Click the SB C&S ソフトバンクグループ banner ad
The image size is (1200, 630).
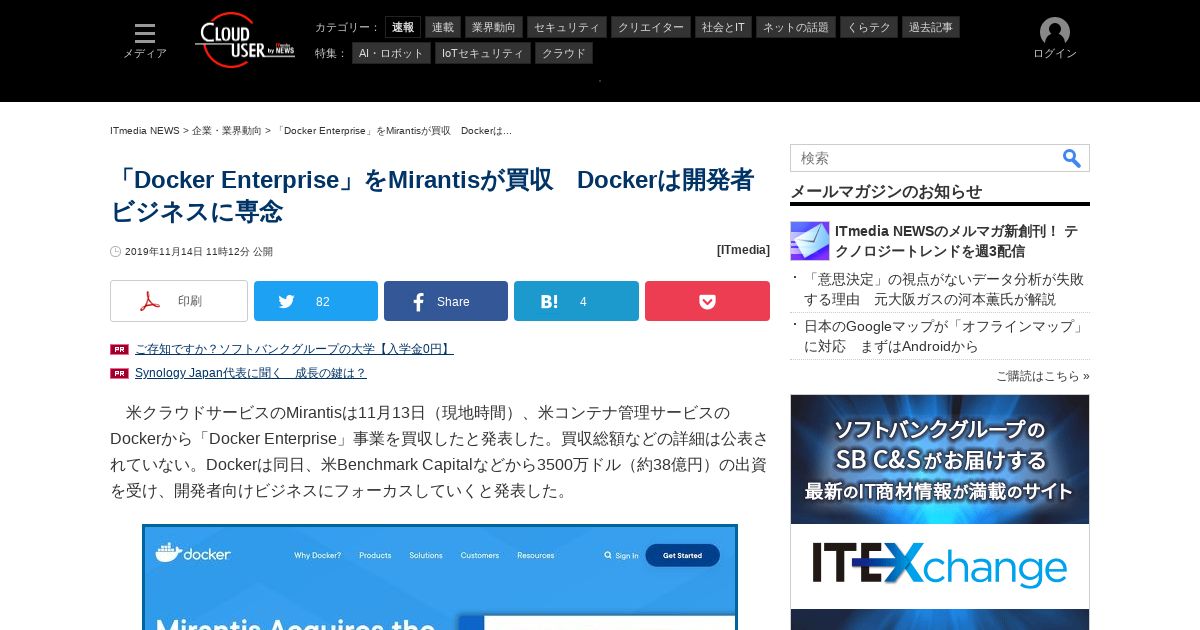(940, 459)
